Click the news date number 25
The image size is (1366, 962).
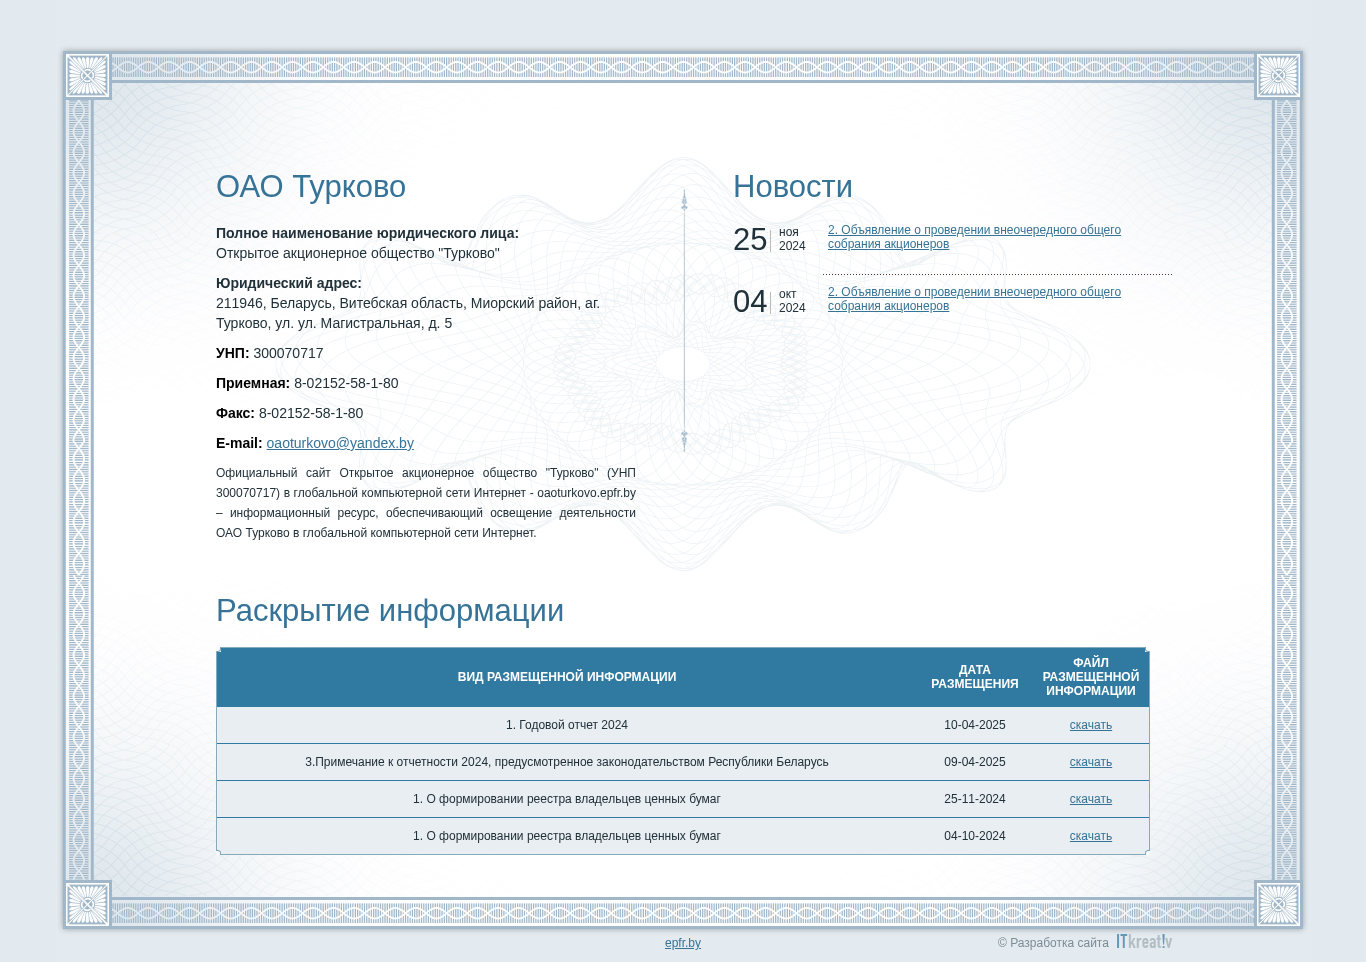[750, 240]
